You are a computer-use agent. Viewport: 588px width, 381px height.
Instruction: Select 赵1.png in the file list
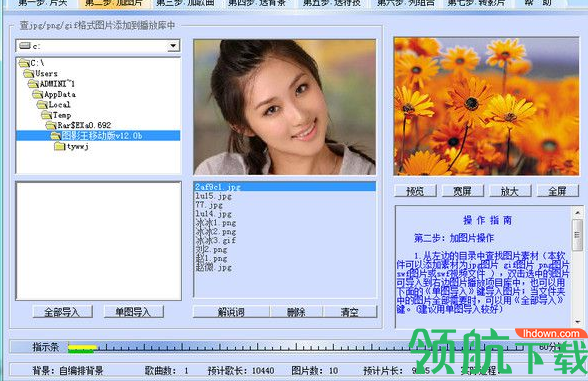(x=211, y=258)
